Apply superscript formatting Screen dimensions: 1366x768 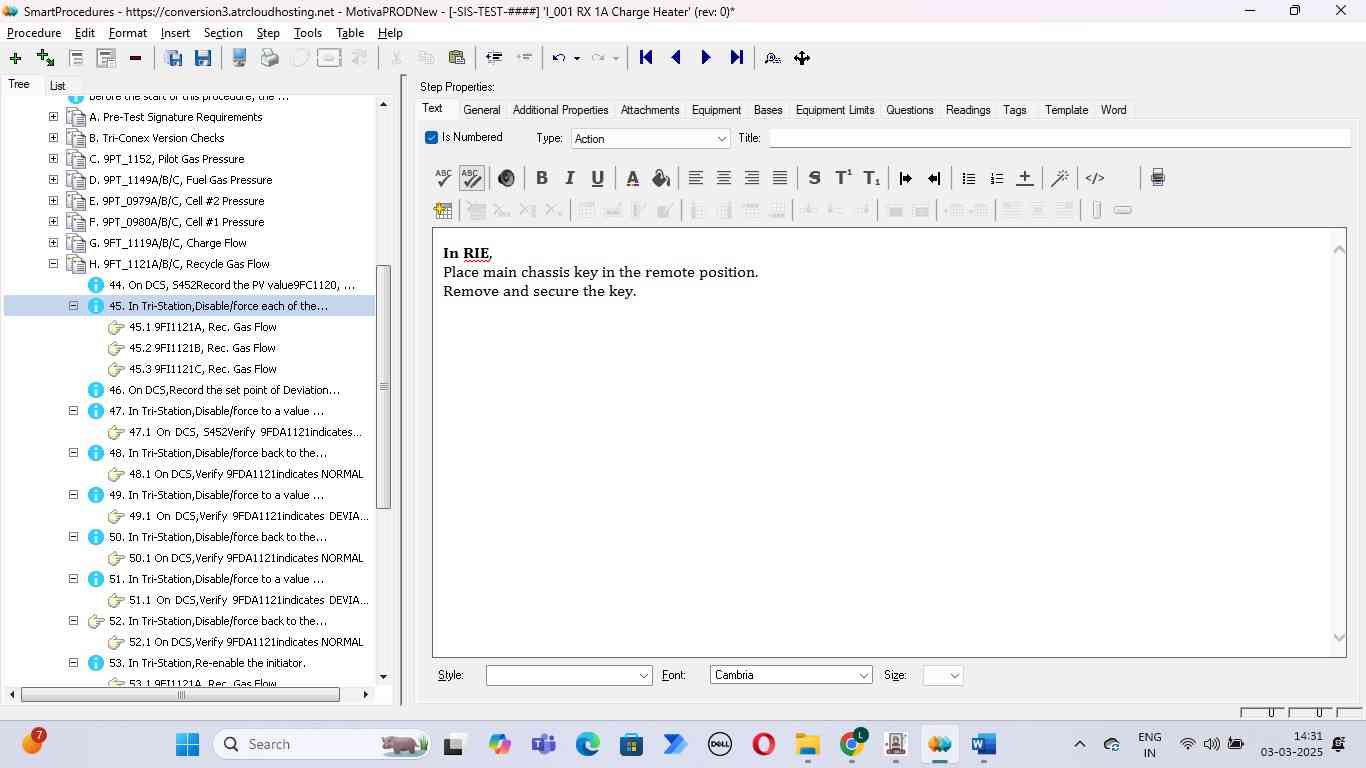(x=843, y=178)
